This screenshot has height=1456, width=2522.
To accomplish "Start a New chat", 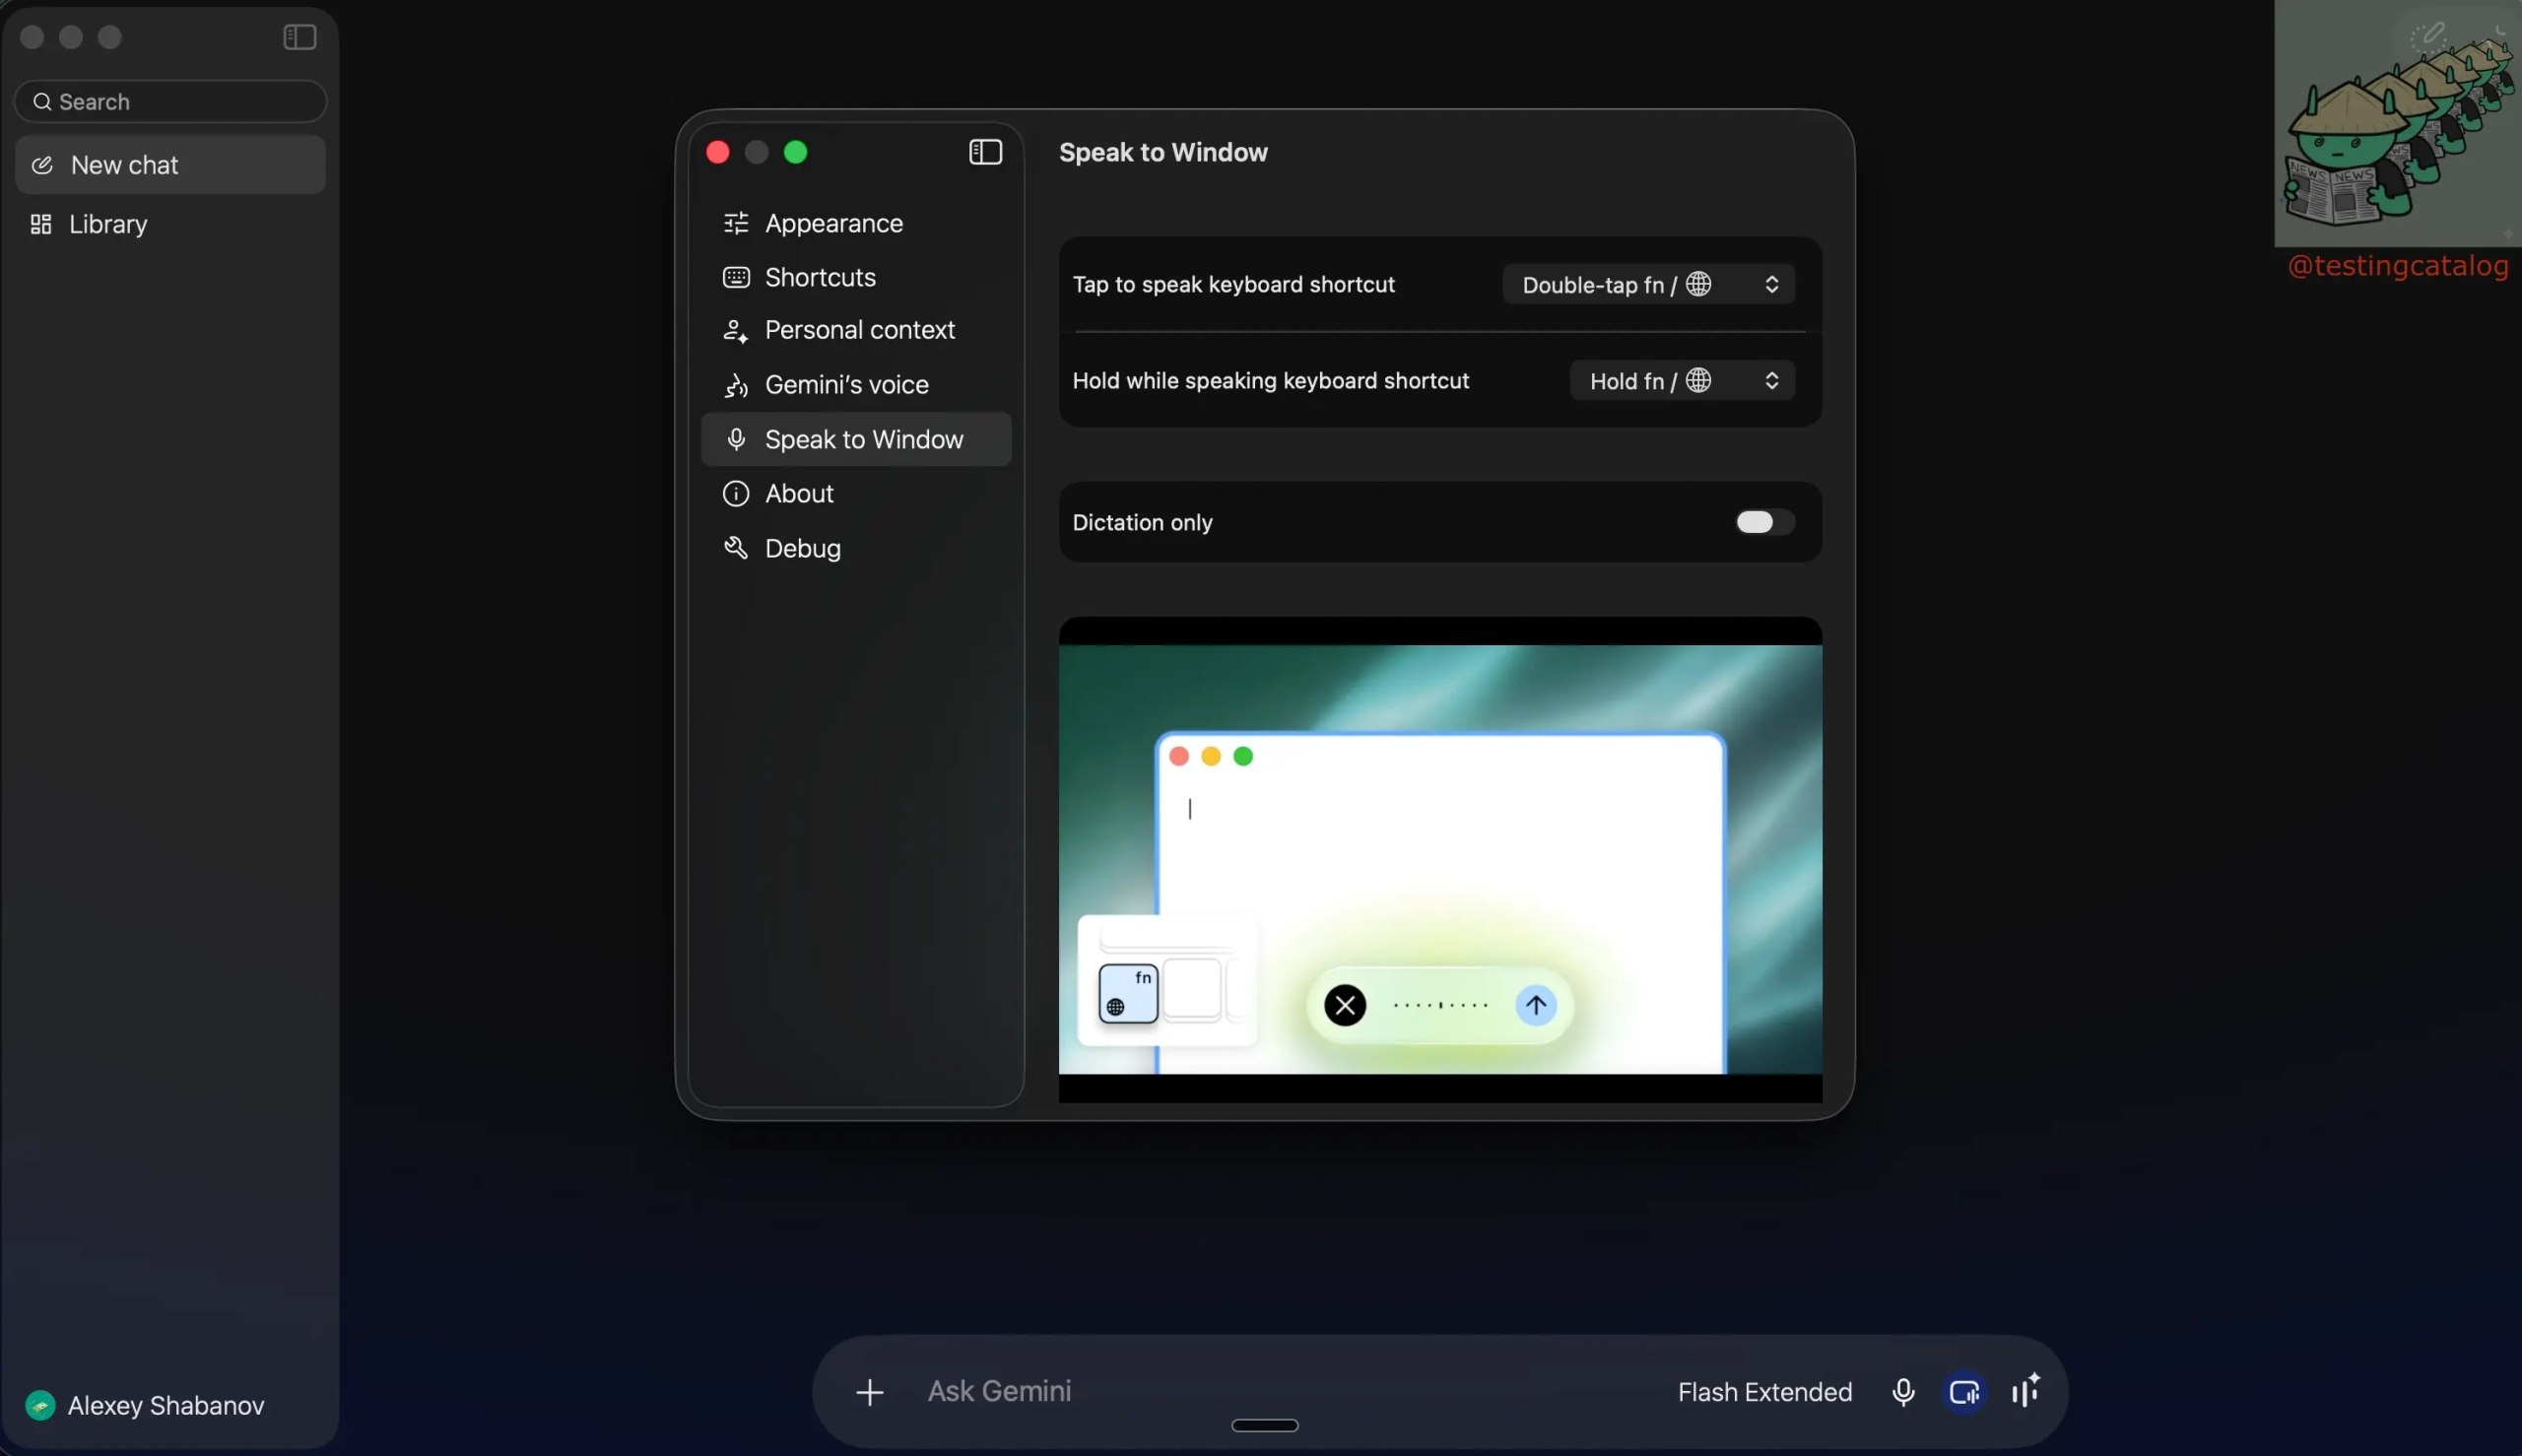I will click(170, 165).
